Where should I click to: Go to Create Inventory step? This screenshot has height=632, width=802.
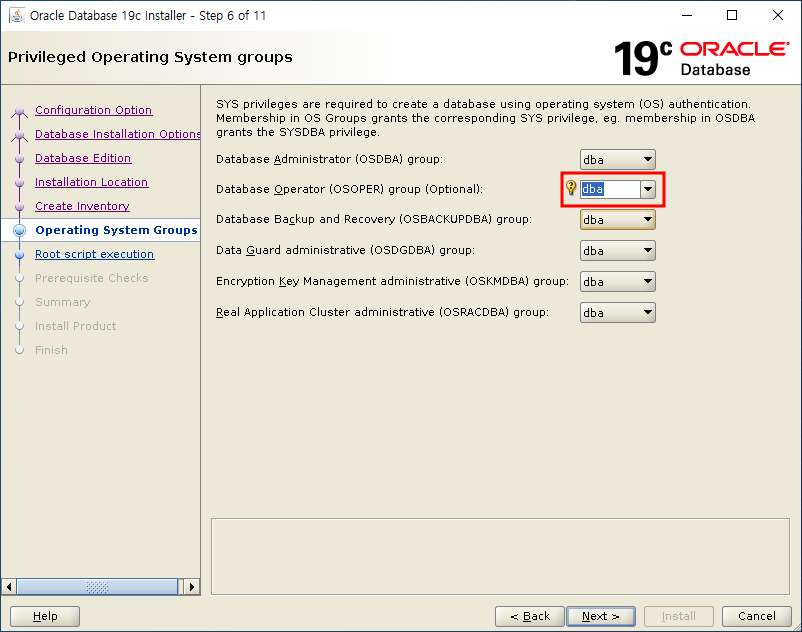click(82, 206)
